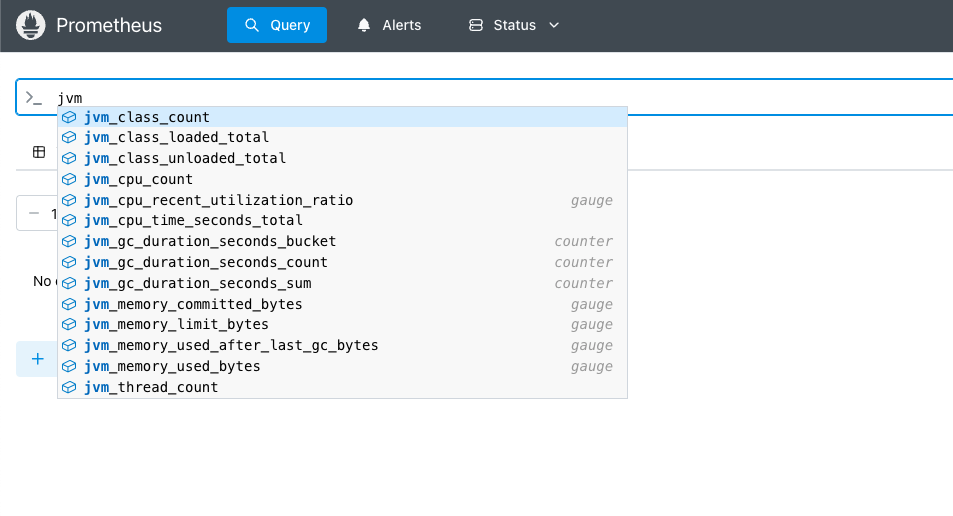Click the Status chevron arrow
953x516 pixels.
(x=554, y=26)
